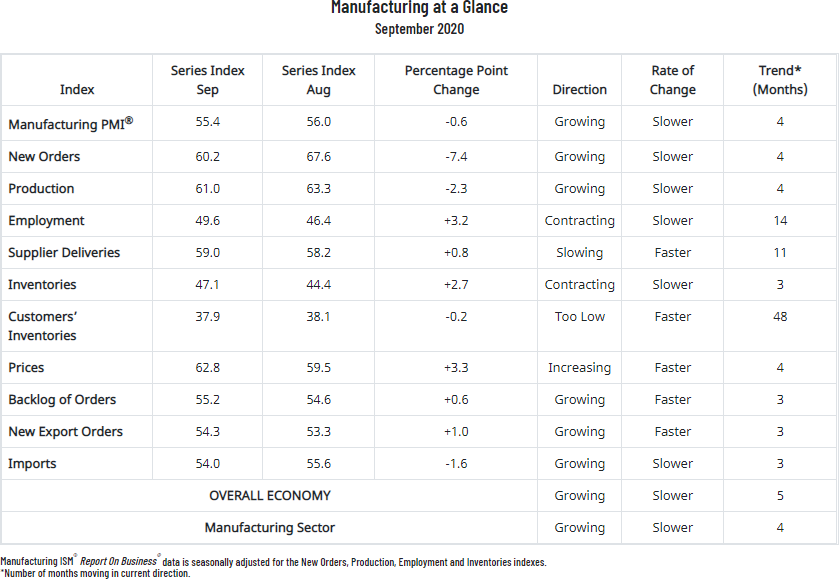Select the OVERALL ECONOMY row
Viewport: 839px width, 579px height.
coord(270,496)
